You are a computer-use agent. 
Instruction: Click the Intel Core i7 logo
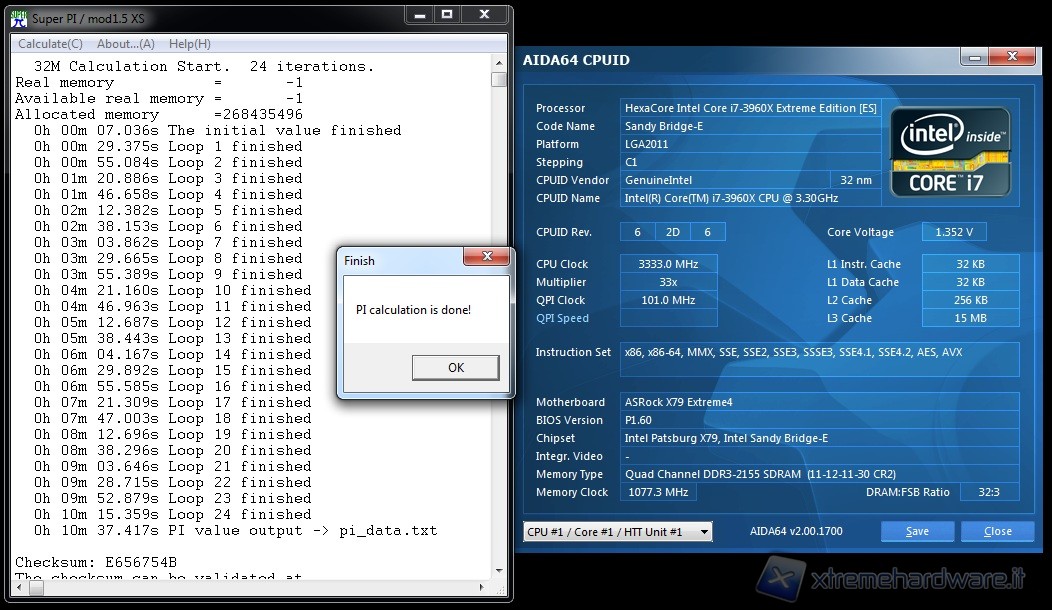[x=951, y=152]
